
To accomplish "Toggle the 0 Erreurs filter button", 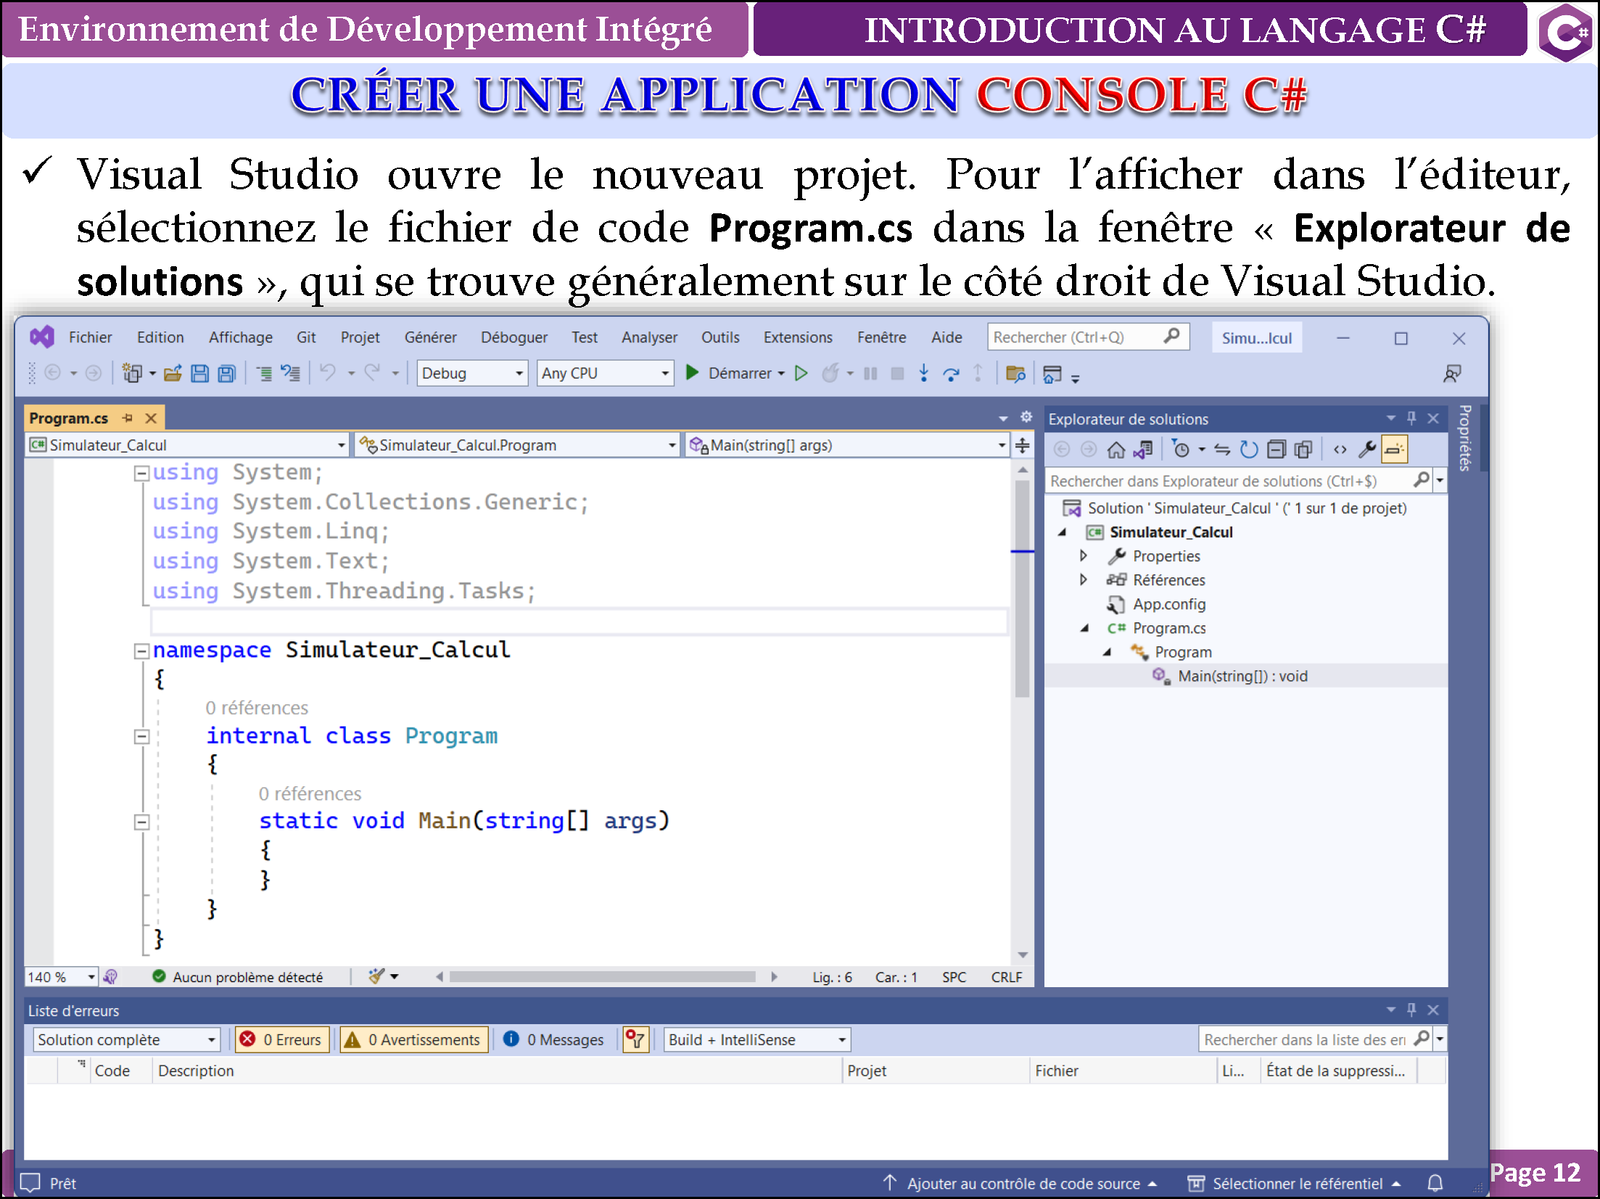I will click(281, 1040).
